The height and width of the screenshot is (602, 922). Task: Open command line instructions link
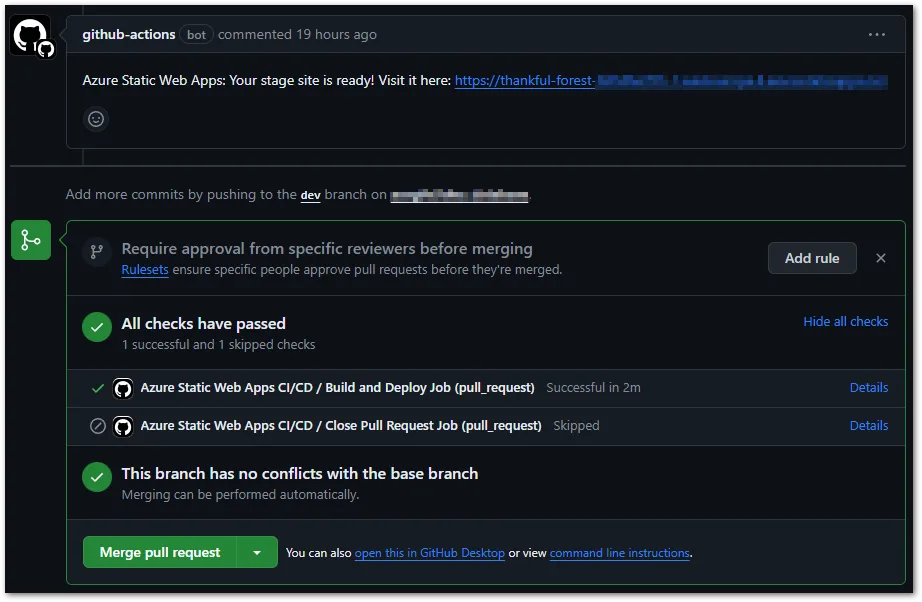(x=619, y=553)
